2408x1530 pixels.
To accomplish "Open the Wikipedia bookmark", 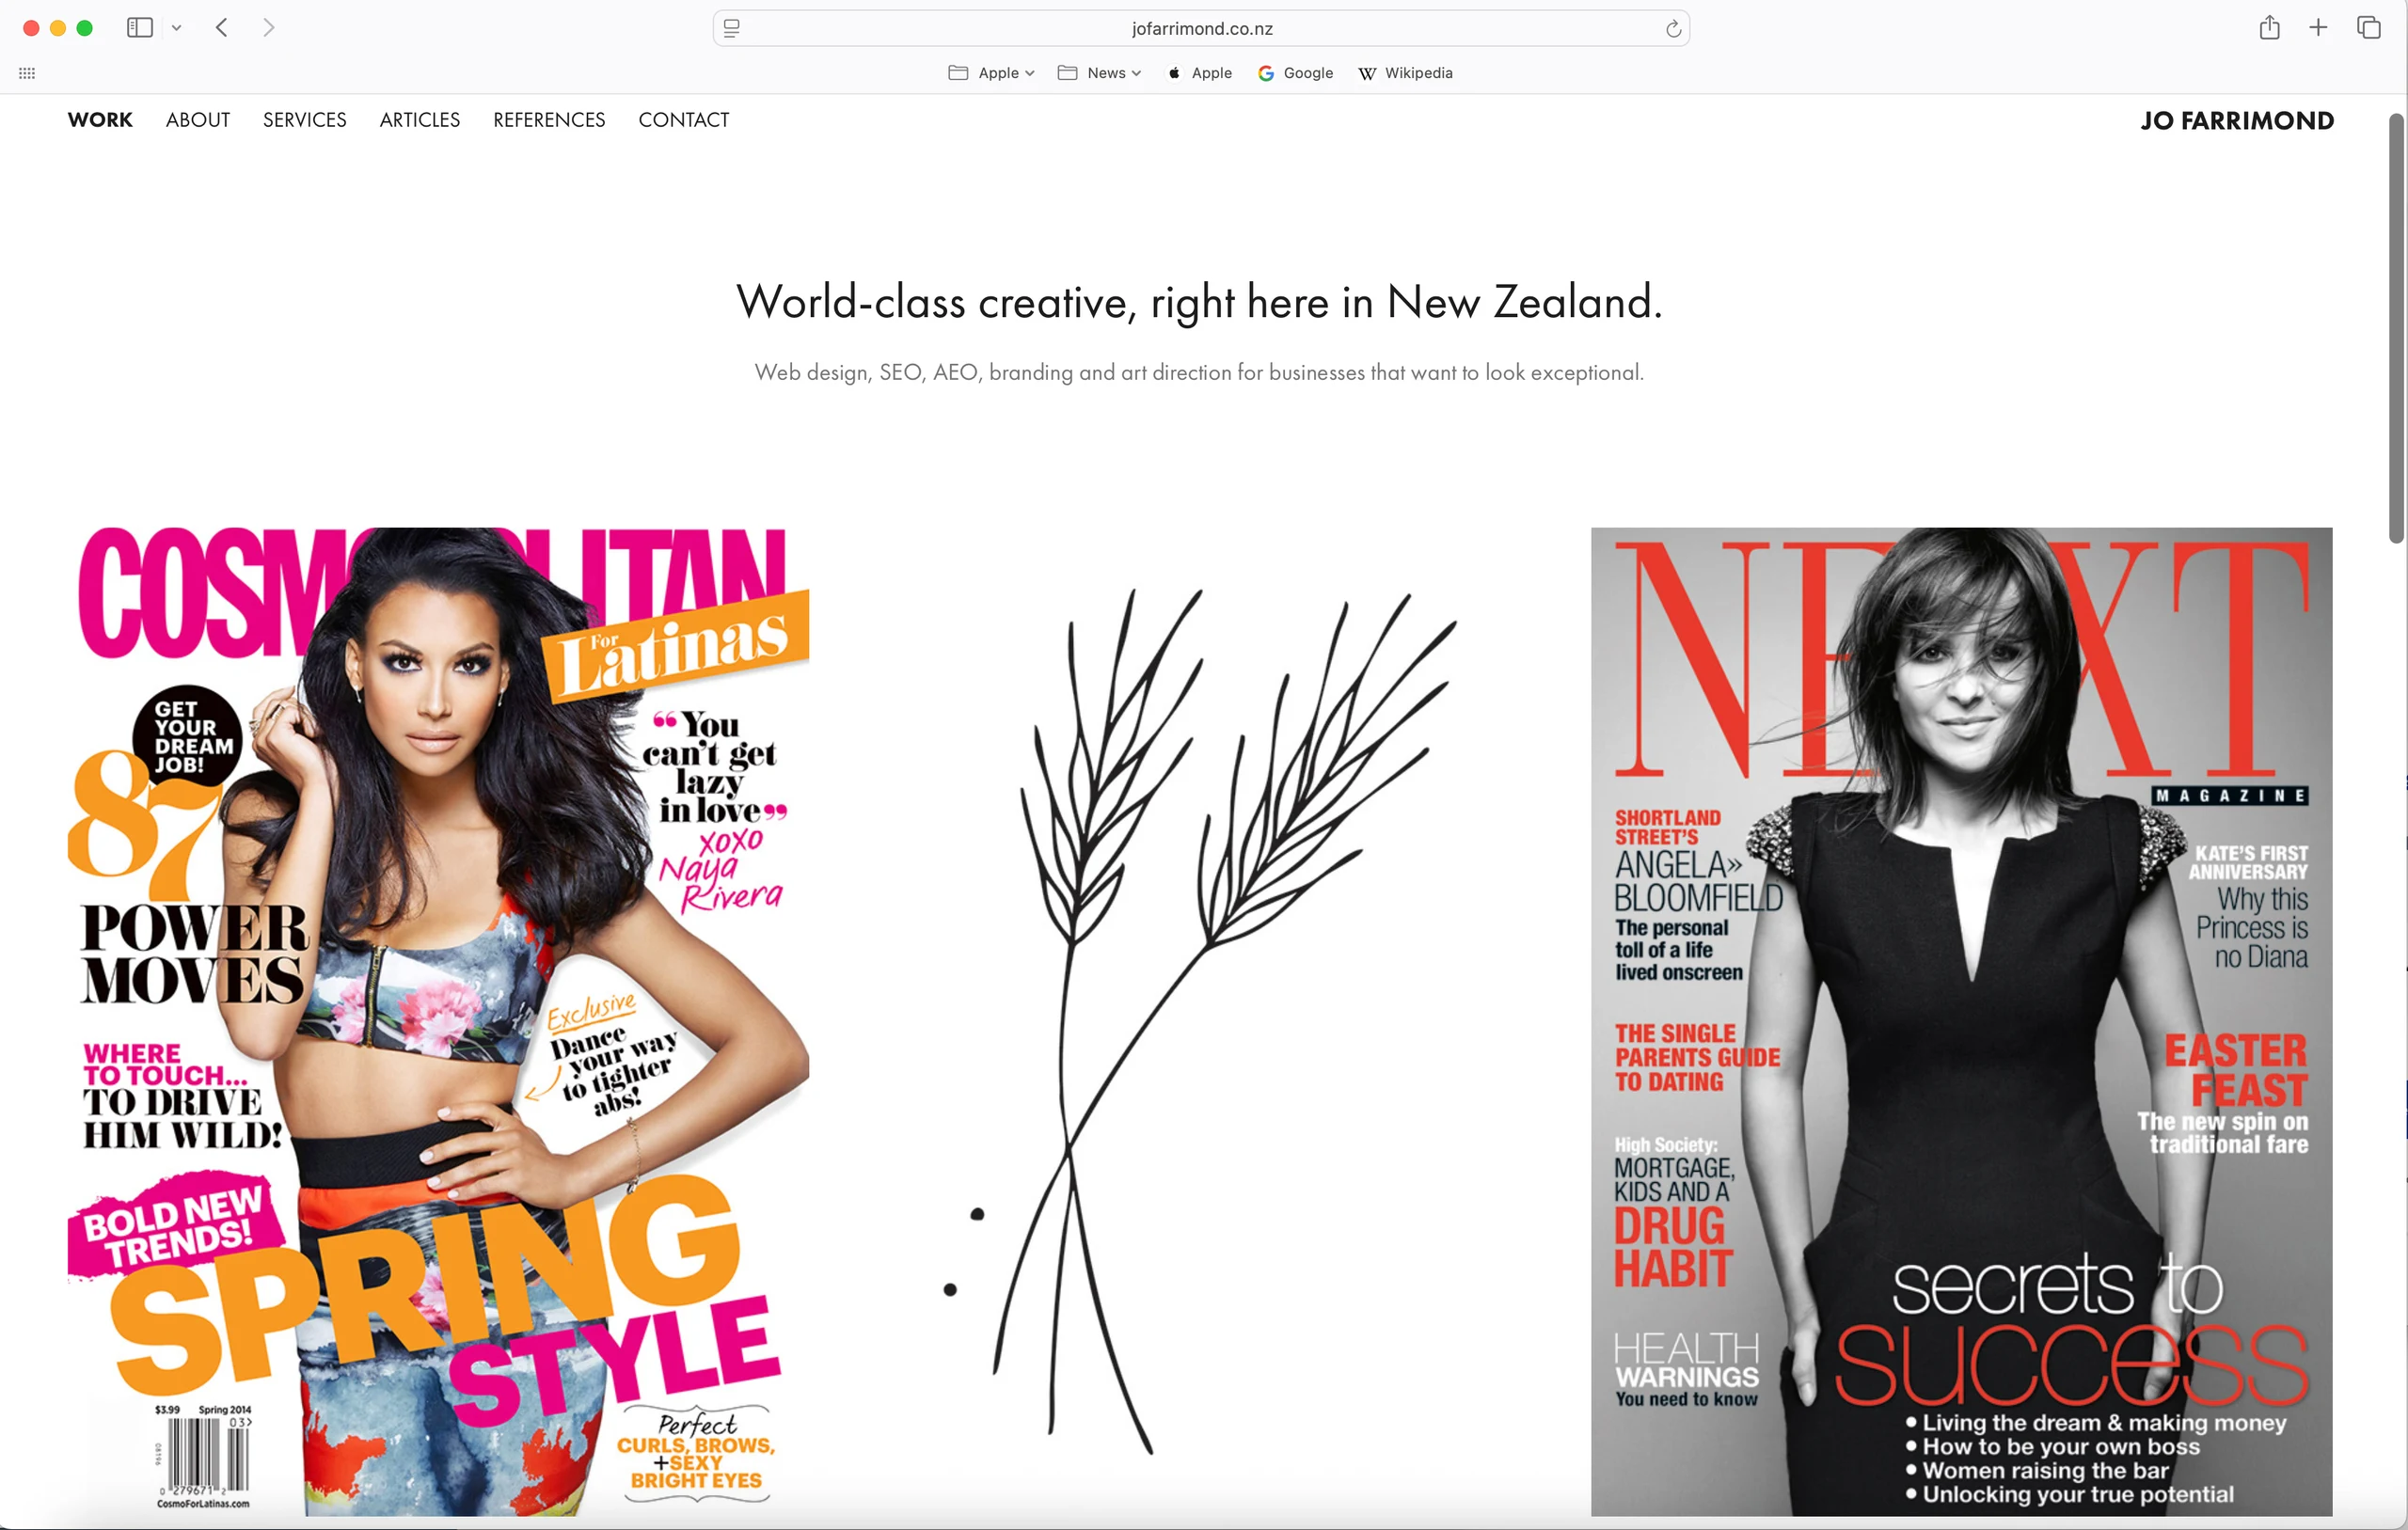I will [1406, 73].
